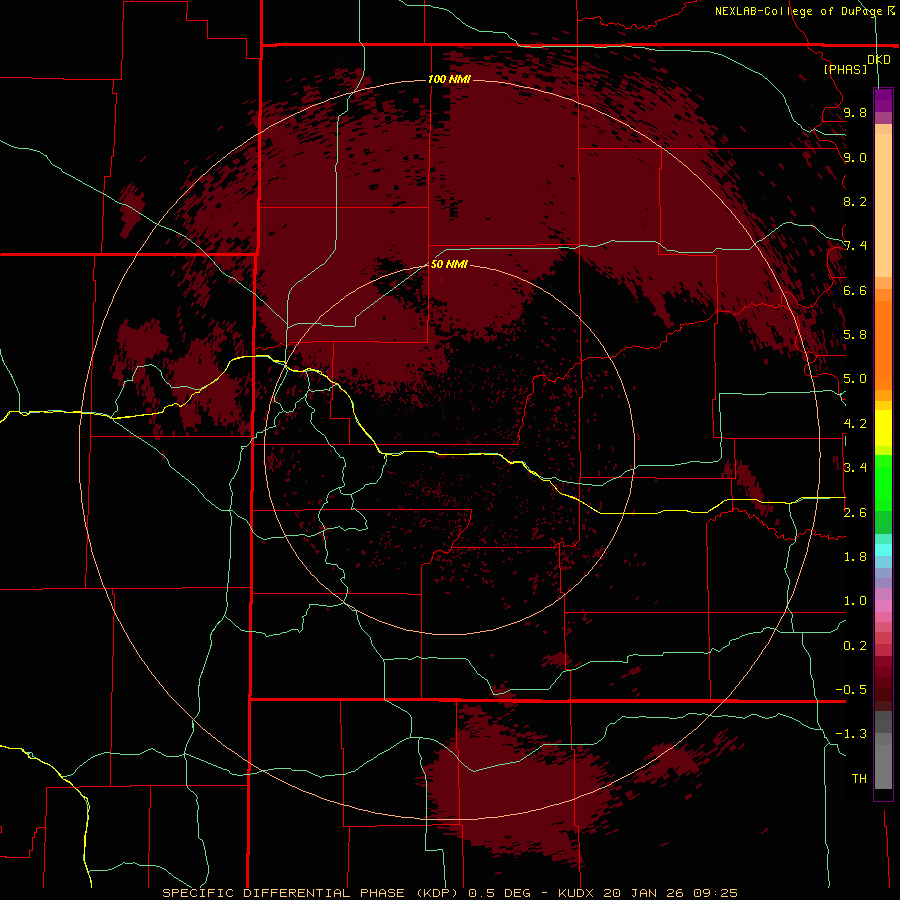Click the -1.3 scale value
Viewport: 900px width, 900px height.
click(x=851, y=734)
